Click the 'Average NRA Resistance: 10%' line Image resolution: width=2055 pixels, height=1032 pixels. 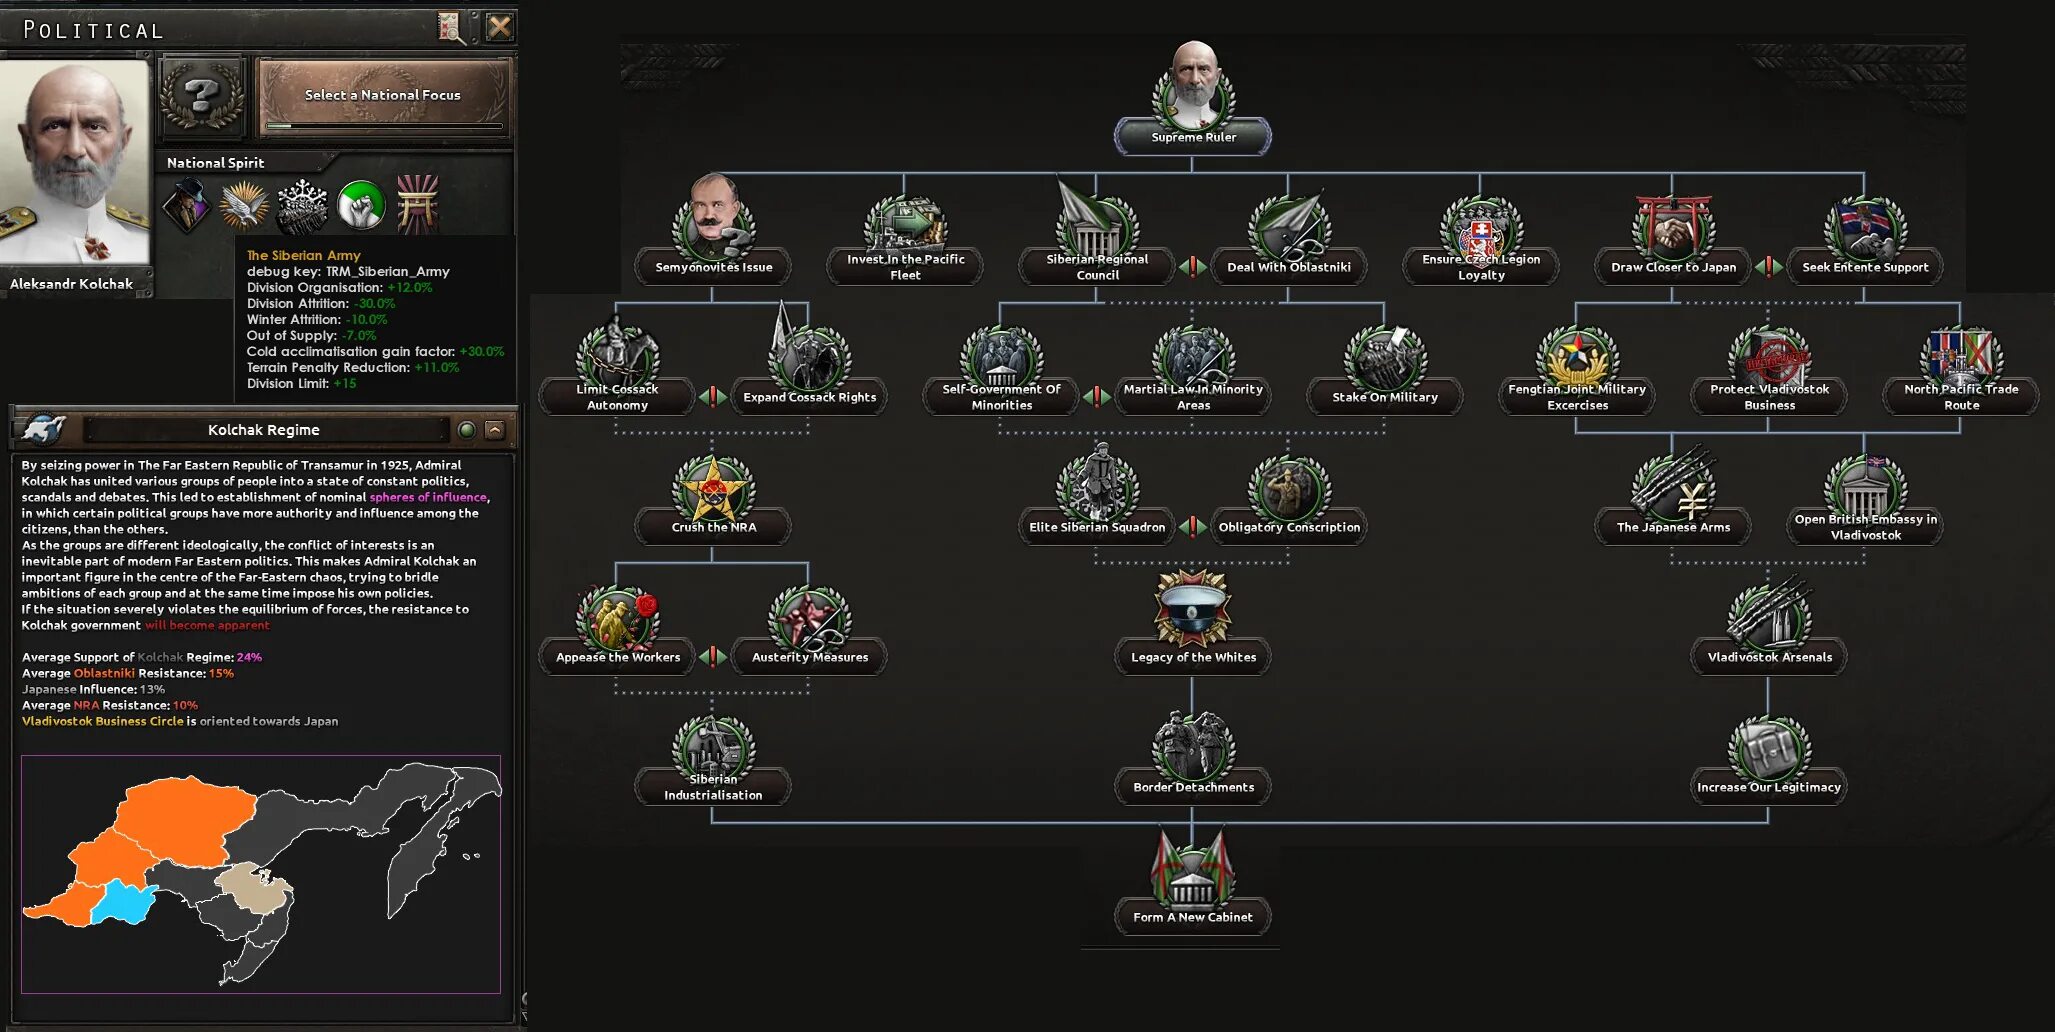click(x=110, y=705)
